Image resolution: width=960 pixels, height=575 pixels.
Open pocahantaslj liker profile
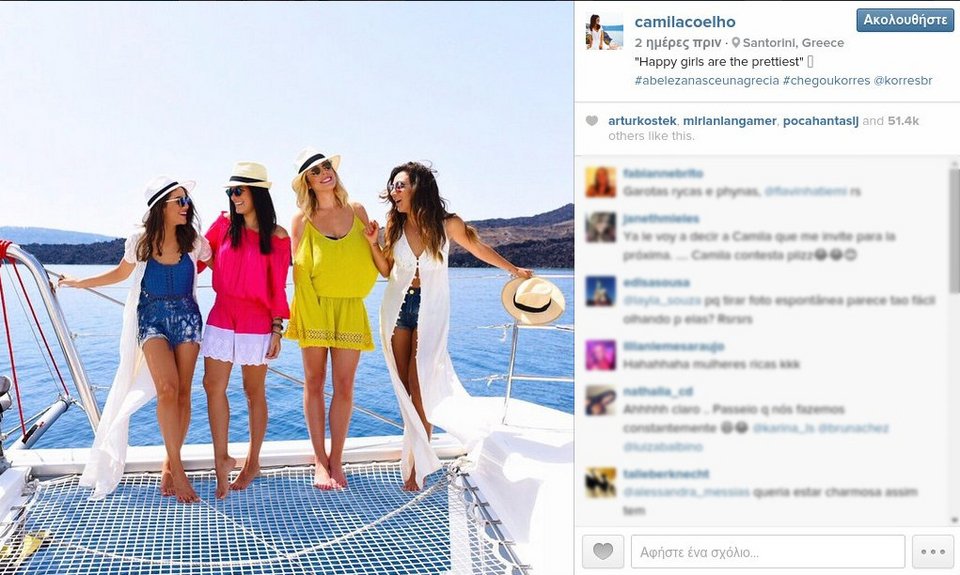click(821, 121)
